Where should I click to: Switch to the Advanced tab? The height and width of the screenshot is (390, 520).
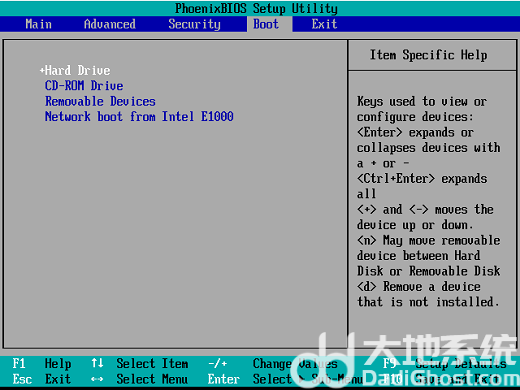point(110,24)
